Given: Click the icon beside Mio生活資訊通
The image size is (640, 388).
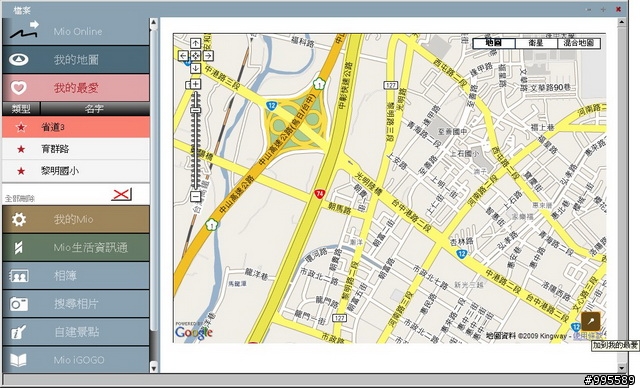Looking at the screenshot, I should click(x=18, y=247).
